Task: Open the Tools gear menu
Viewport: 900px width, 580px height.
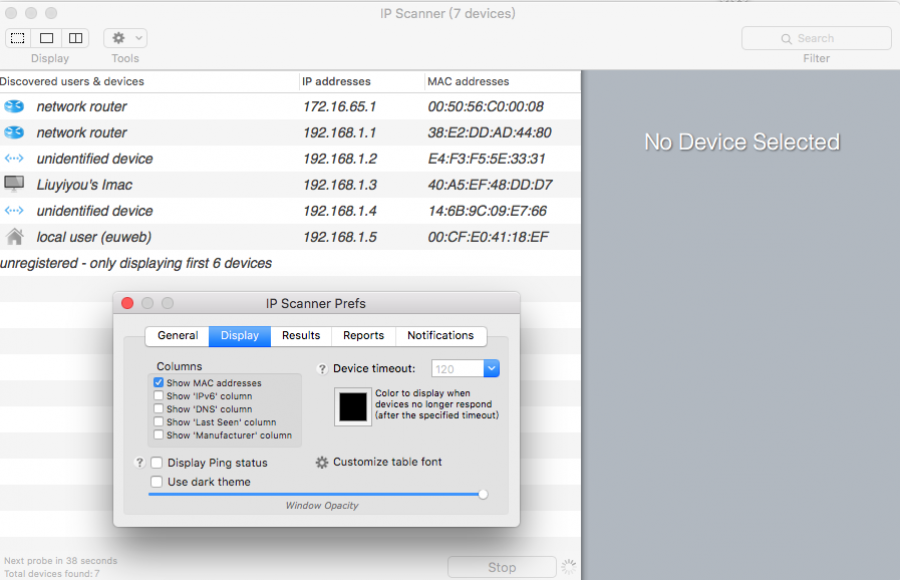Action: tap(126, 38)
